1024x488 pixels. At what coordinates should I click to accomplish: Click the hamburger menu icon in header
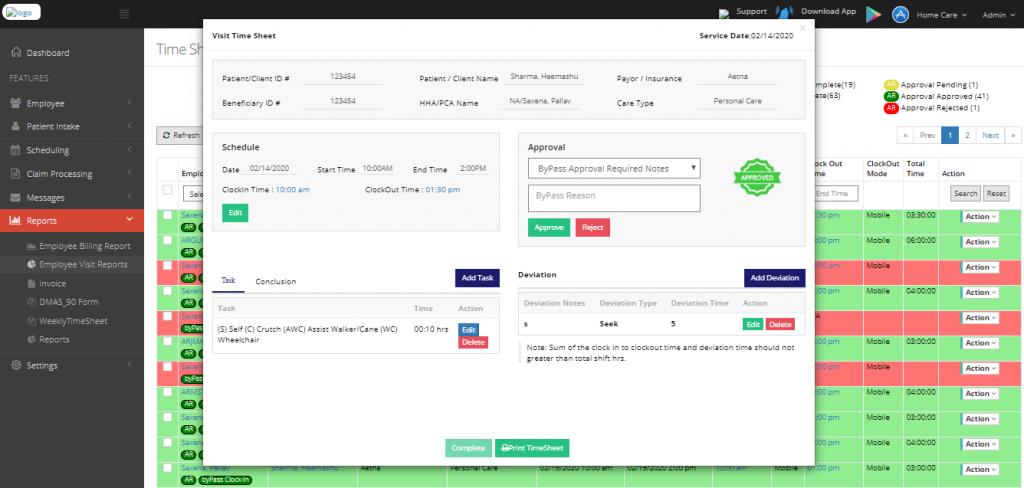[x=124, y=14]
